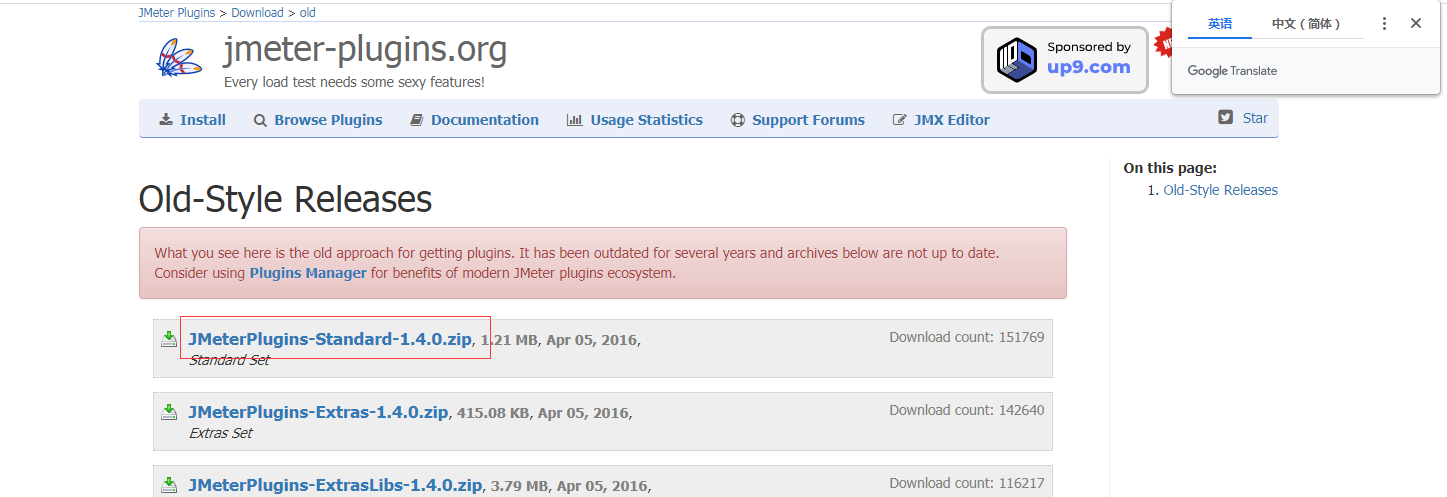The width and height of the screenshot is (1447, 497).
Task: Go to the Documentation page
Action: [485, 120]
